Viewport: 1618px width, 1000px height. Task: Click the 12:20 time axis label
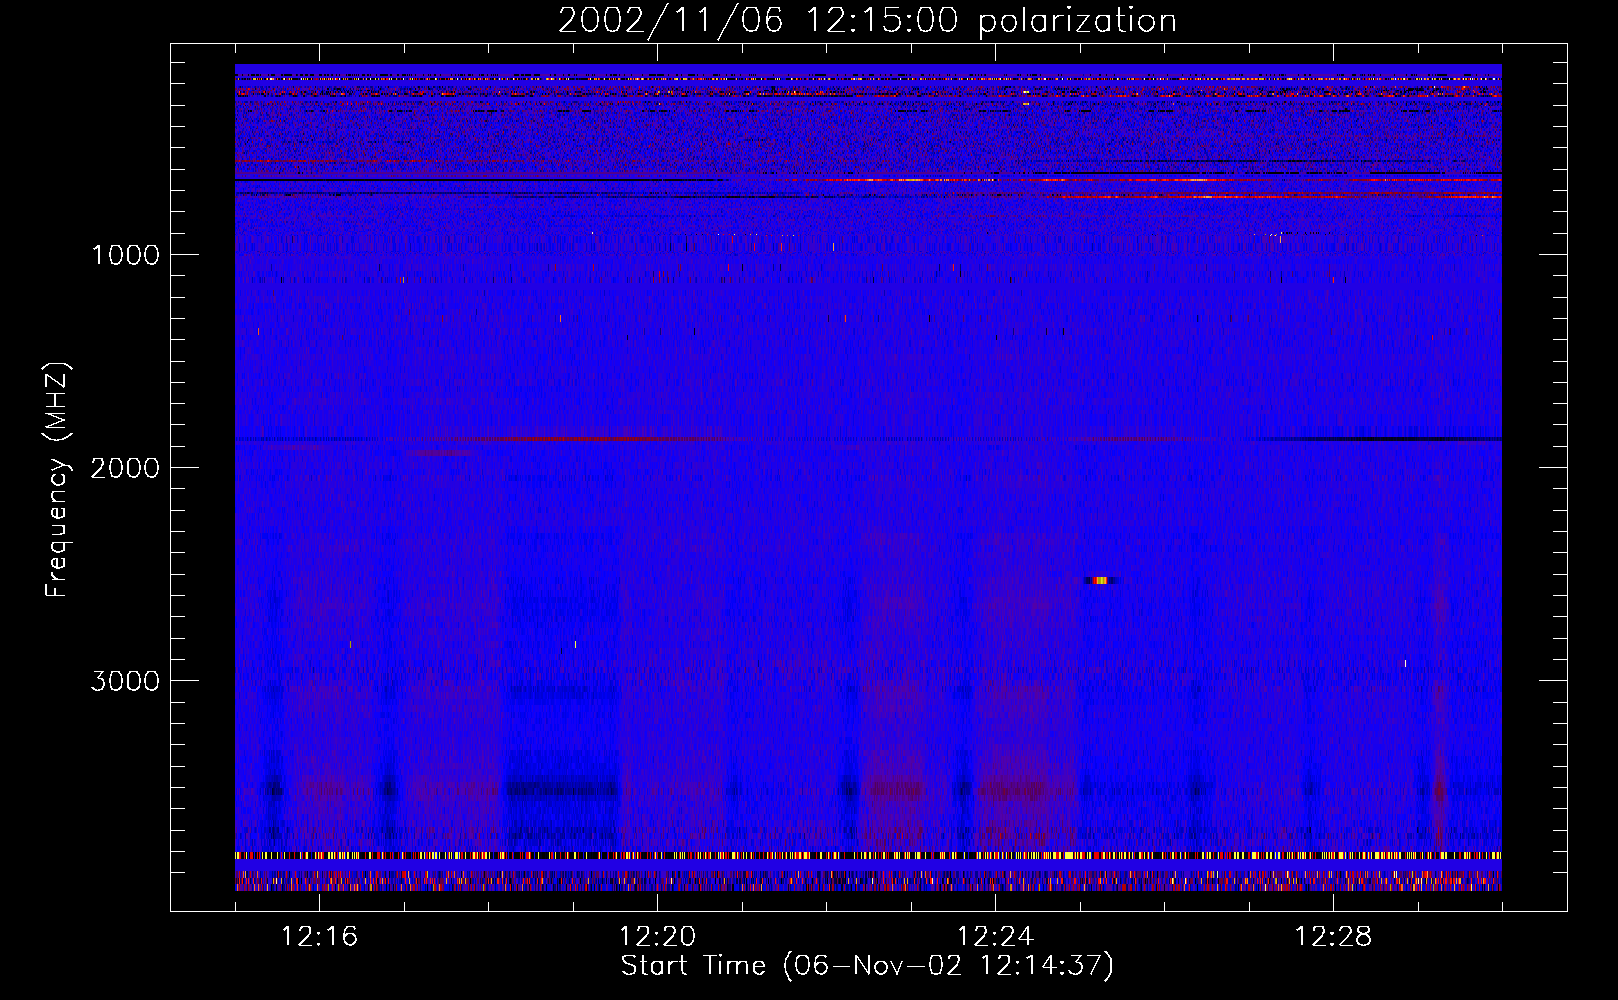pyautogui.click(x=657, y=937)
